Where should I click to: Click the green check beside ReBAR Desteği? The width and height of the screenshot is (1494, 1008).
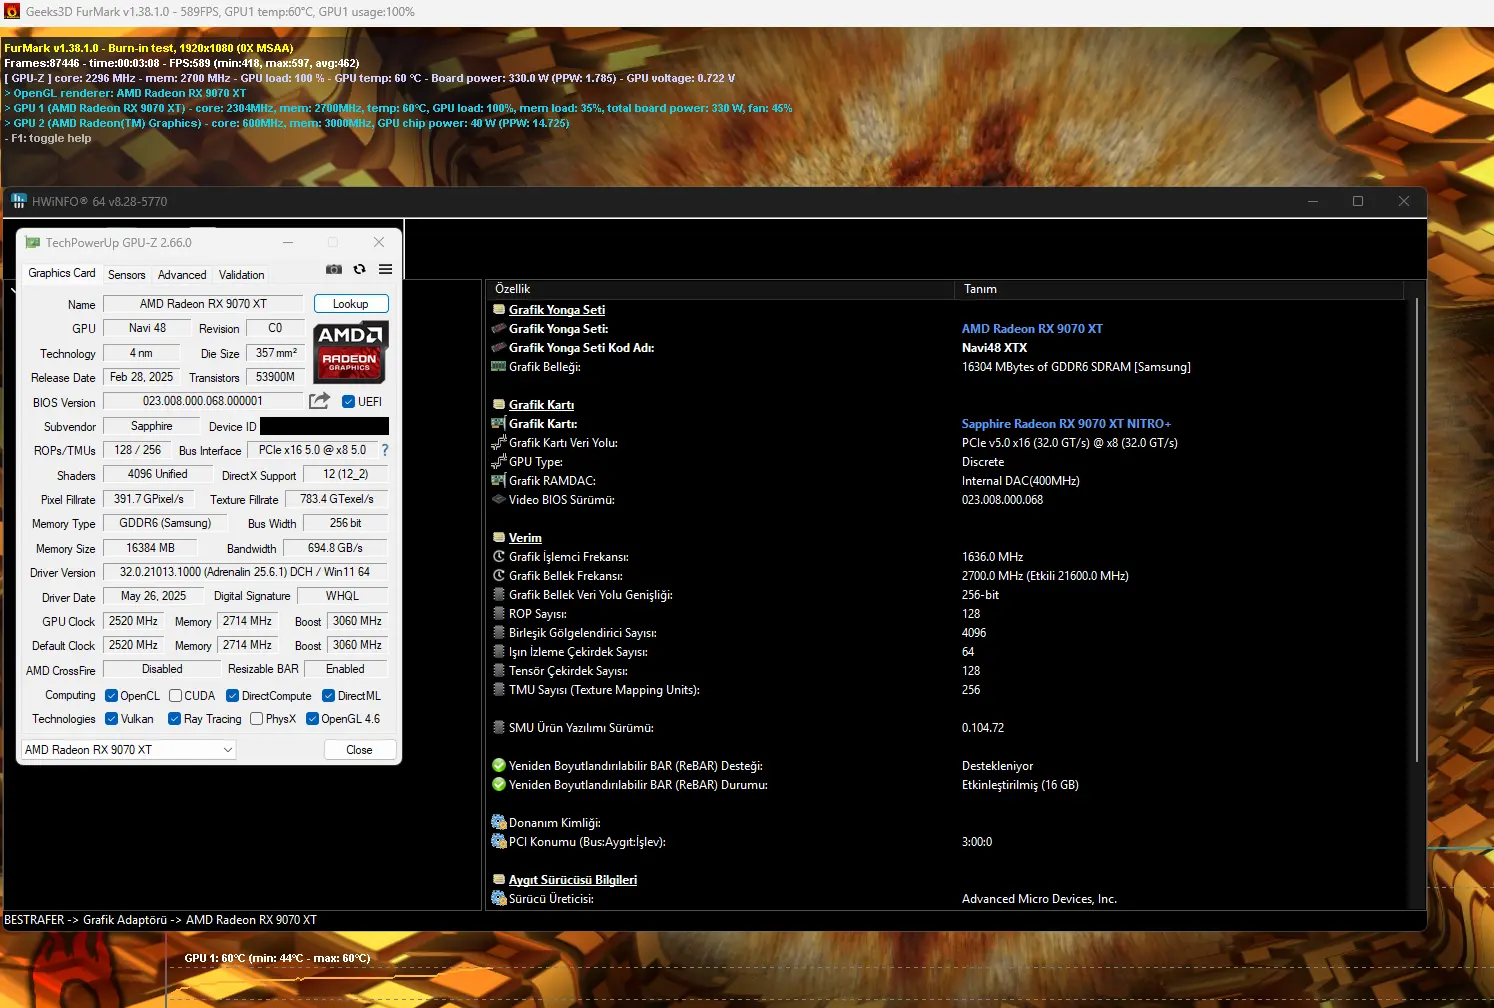[x=499, y=765]
